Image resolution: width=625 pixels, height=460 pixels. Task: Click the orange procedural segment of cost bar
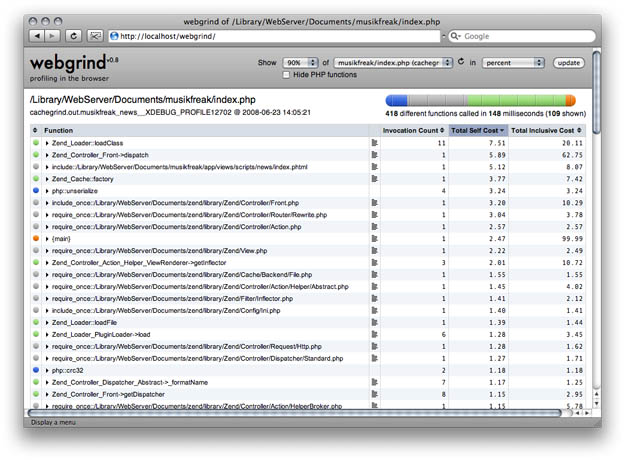570,100
